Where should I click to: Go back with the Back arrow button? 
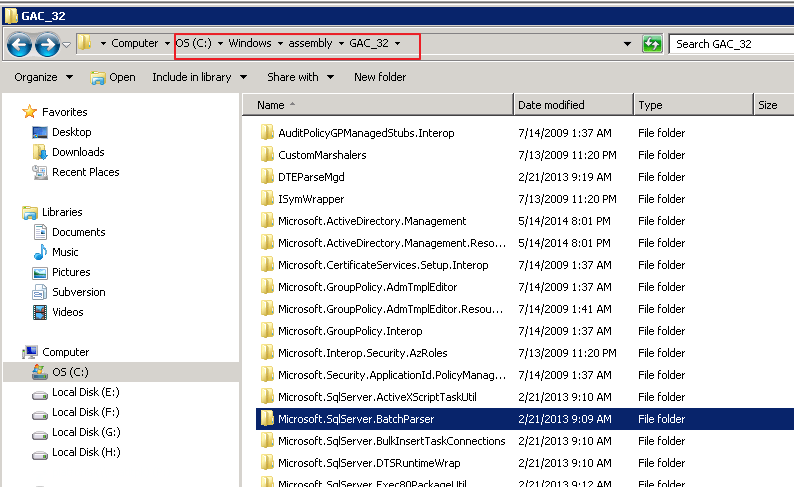pos(19,45)
